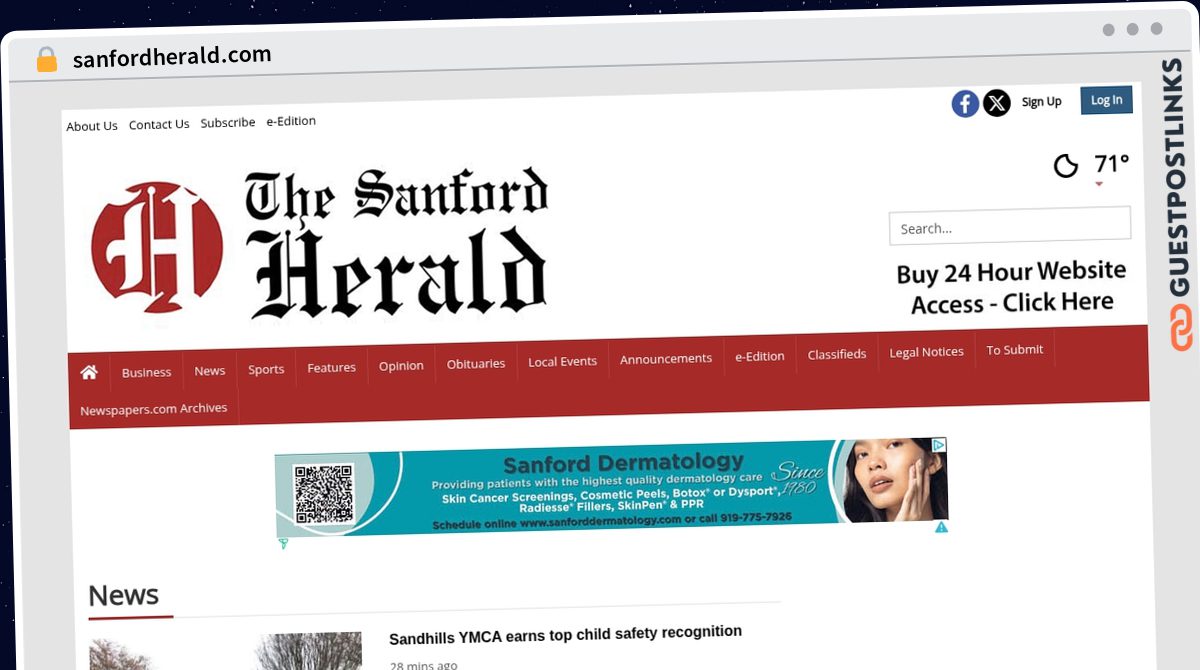Open Local Events in nav bar
1200x670 pixels.
563,361
